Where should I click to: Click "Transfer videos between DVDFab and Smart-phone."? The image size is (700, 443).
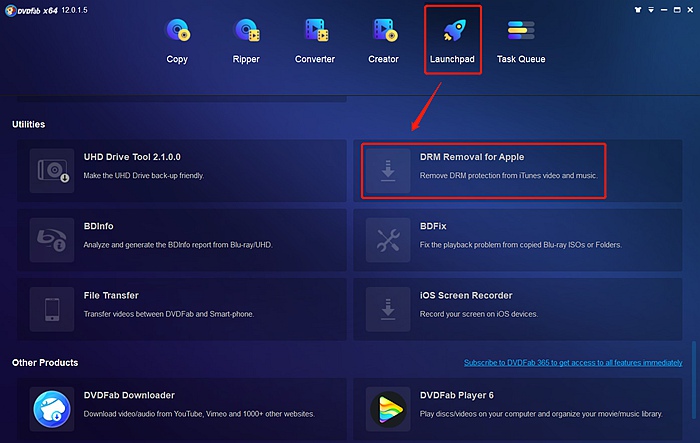click(169, 314)
